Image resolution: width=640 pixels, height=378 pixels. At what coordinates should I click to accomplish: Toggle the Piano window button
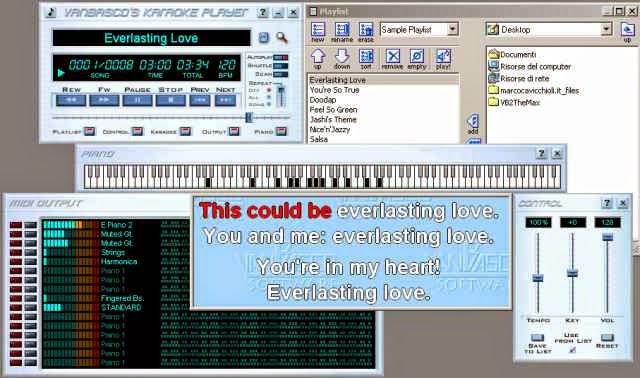[282, 131]
